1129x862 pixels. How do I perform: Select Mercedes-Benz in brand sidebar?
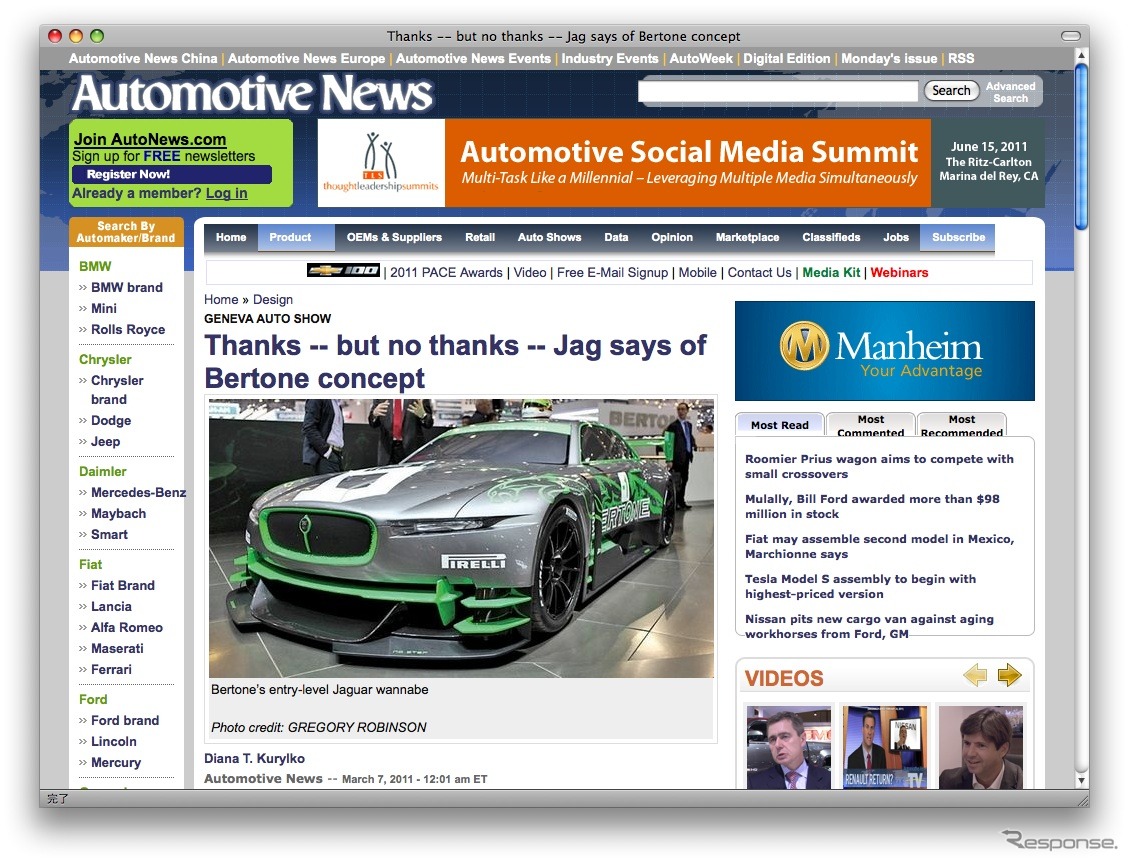[x=138, y=493]
